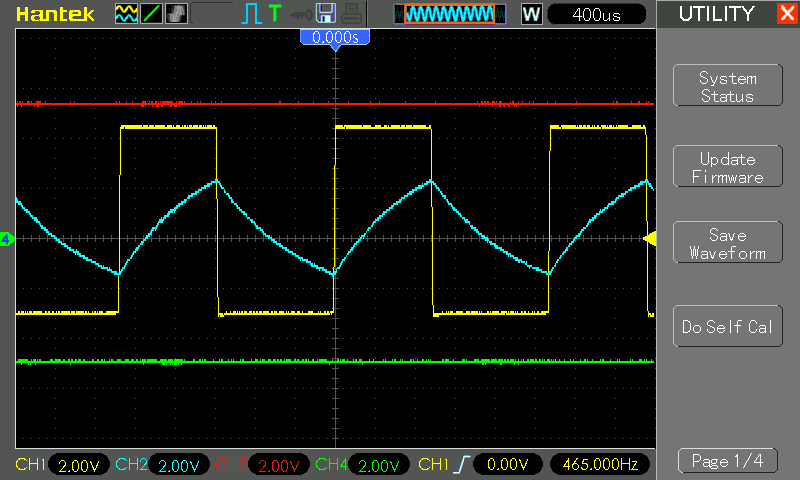Toggle CH2 2.00V channel indicator
This screenshot has height=480, width=800.
tap(162, 465)
